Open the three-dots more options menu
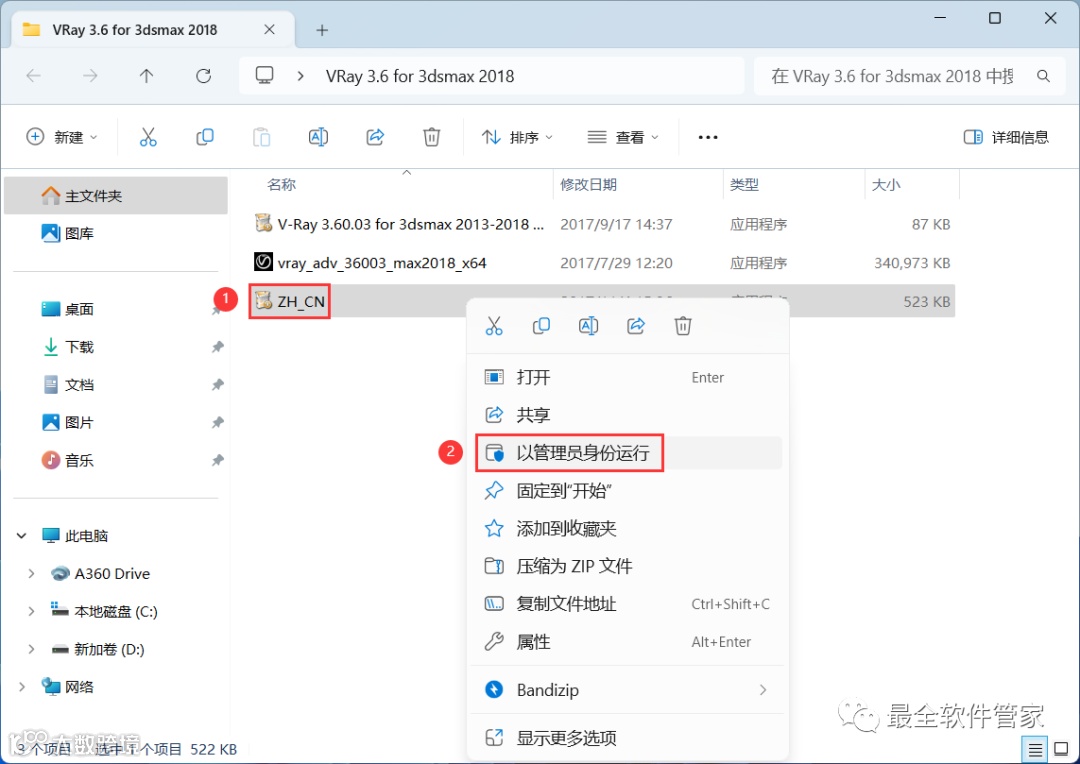Screen dimensions: 1080x764 coord(708,137)
